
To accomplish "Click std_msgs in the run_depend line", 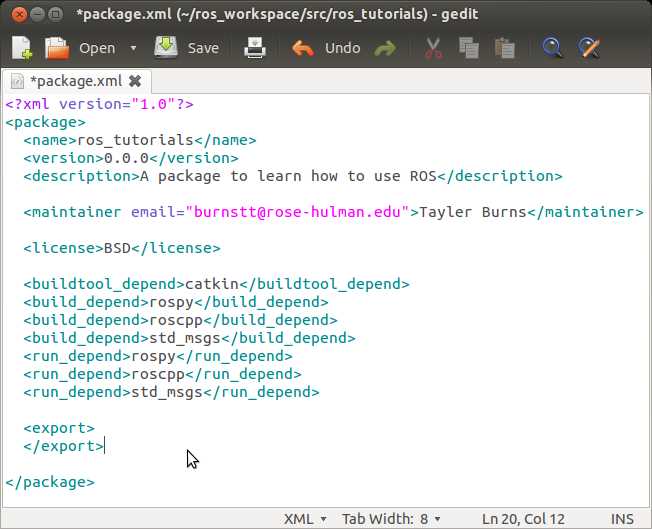I will pos(167,392).
